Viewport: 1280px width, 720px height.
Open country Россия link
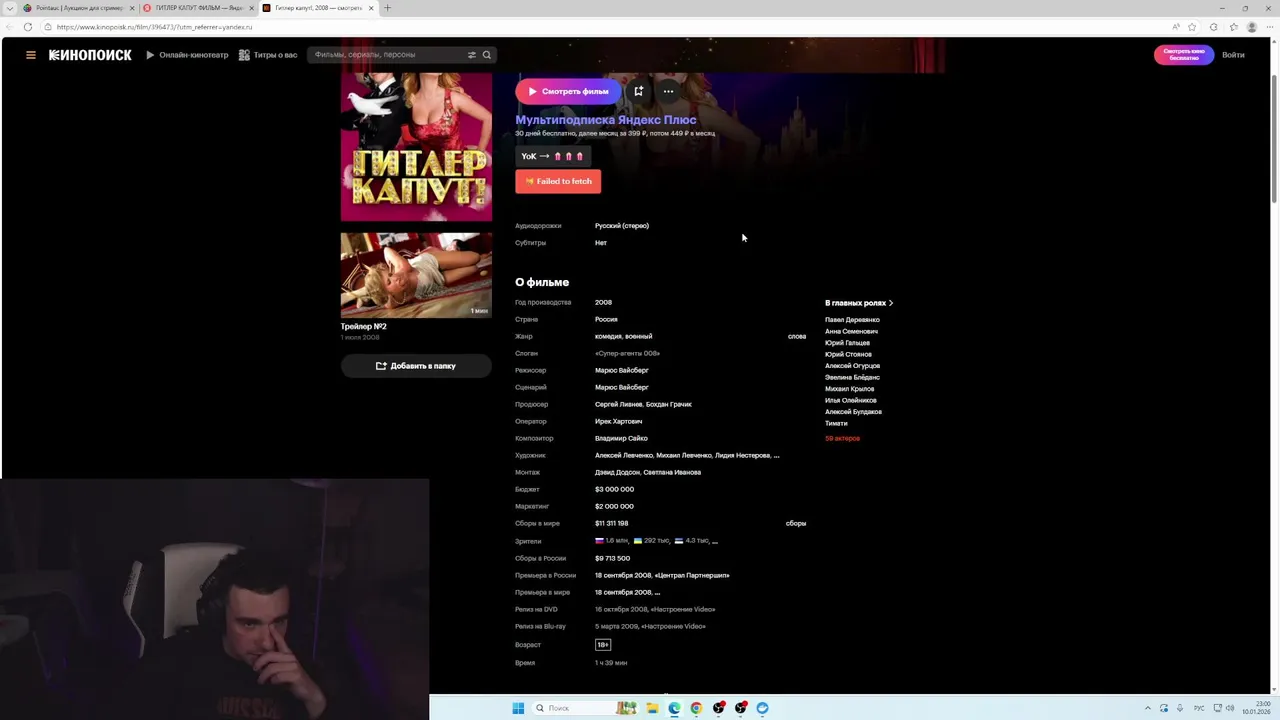pyautogui.click(x=606, y=319)
